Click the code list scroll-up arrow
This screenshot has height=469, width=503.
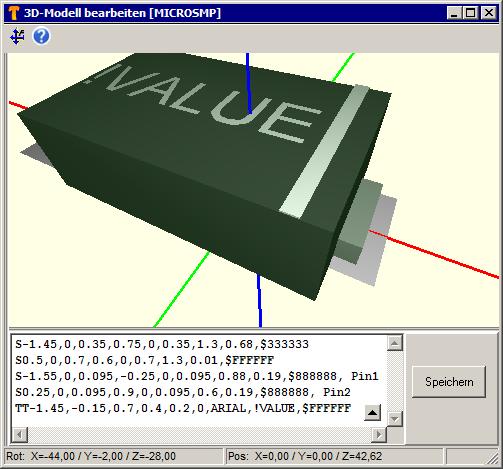coord(395,343)
